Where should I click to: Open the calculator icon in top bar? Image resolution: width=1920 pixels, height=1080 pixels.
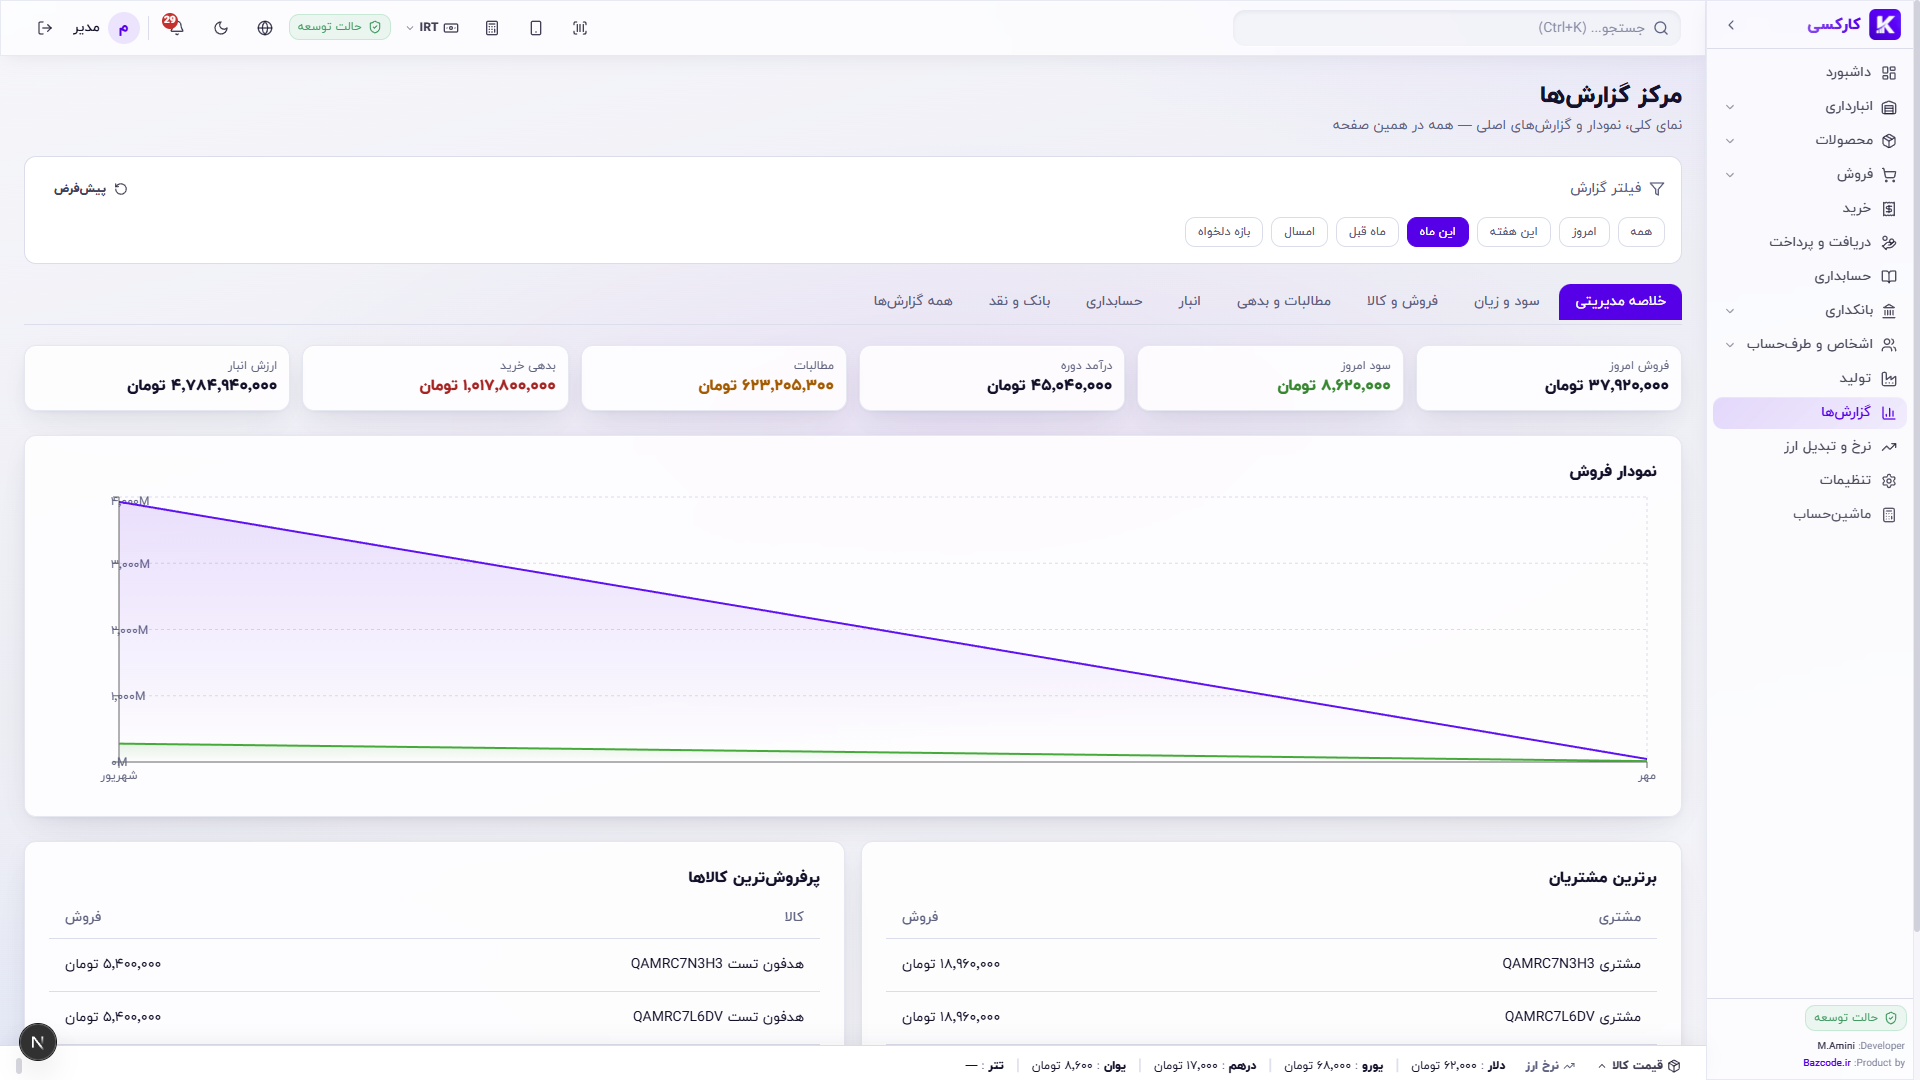point(492,28)
